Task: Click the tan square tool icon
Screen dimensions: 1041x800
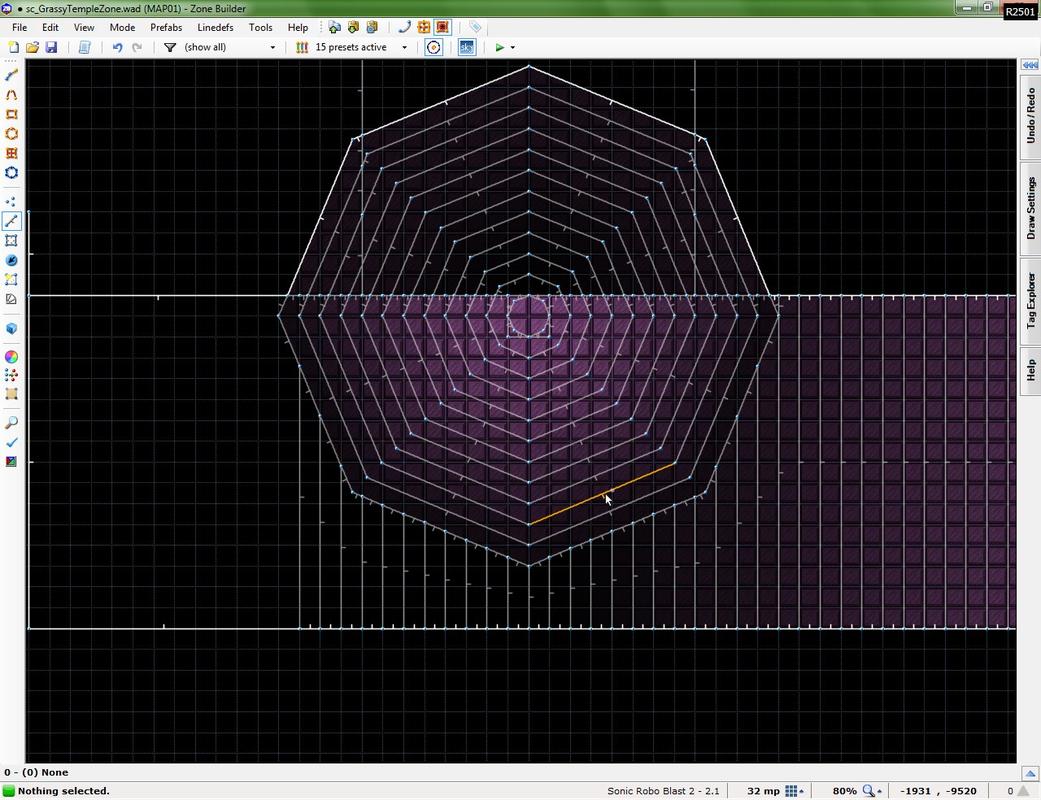Action: [x=11, y=394]
